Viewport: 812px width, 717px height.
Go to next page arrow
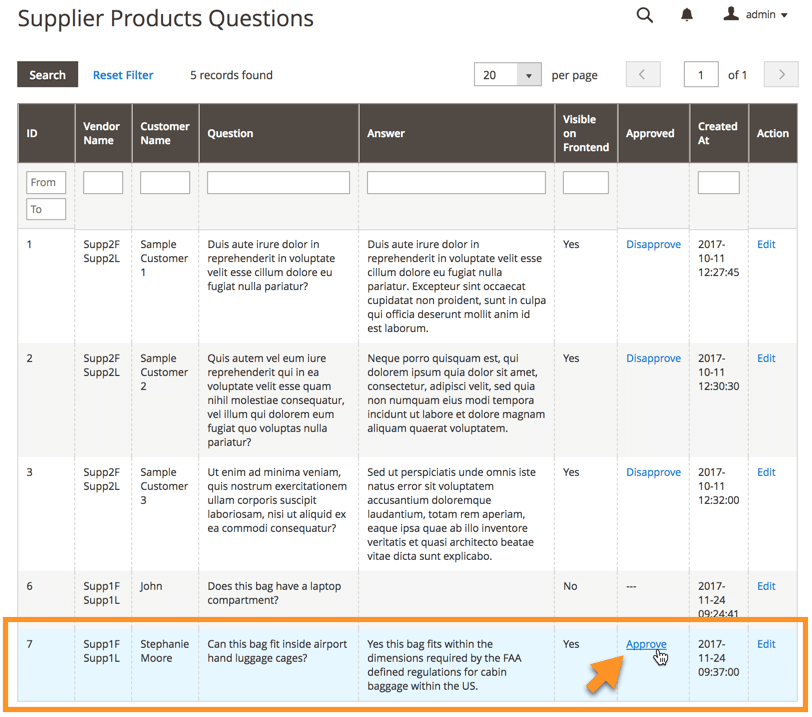pos(781,75)
